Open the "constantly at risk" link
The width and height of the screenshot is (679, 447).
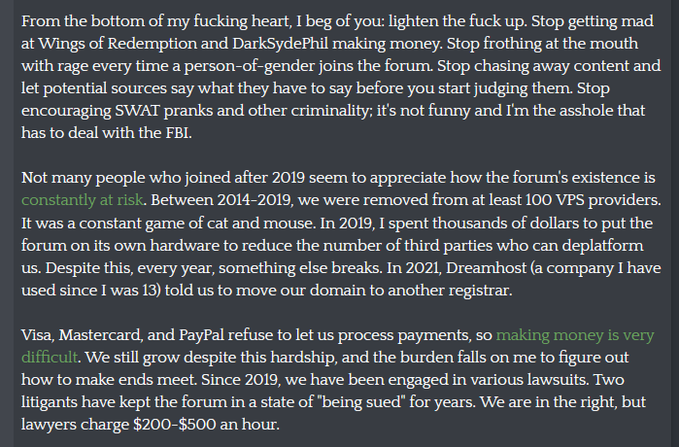click(x=82, y=200)
